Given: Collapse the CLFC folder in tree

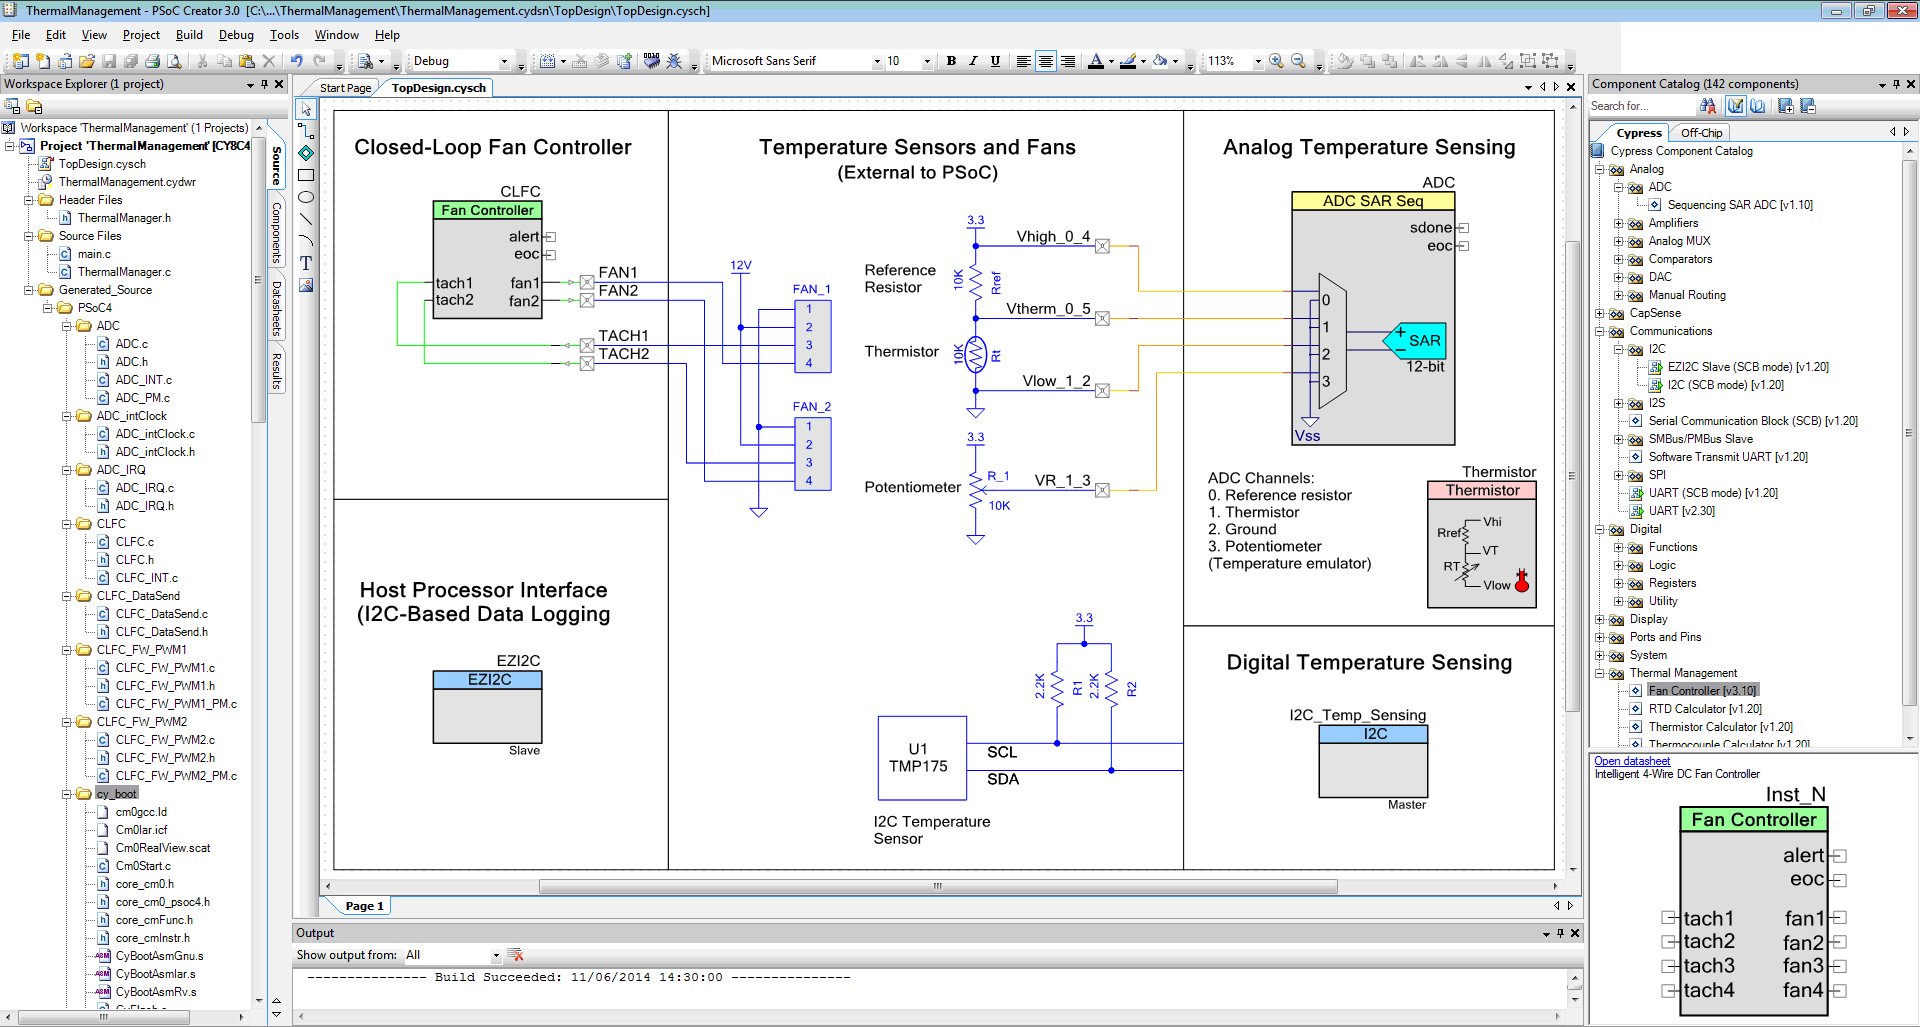Looking at the screenshot, I should [67, 524].
